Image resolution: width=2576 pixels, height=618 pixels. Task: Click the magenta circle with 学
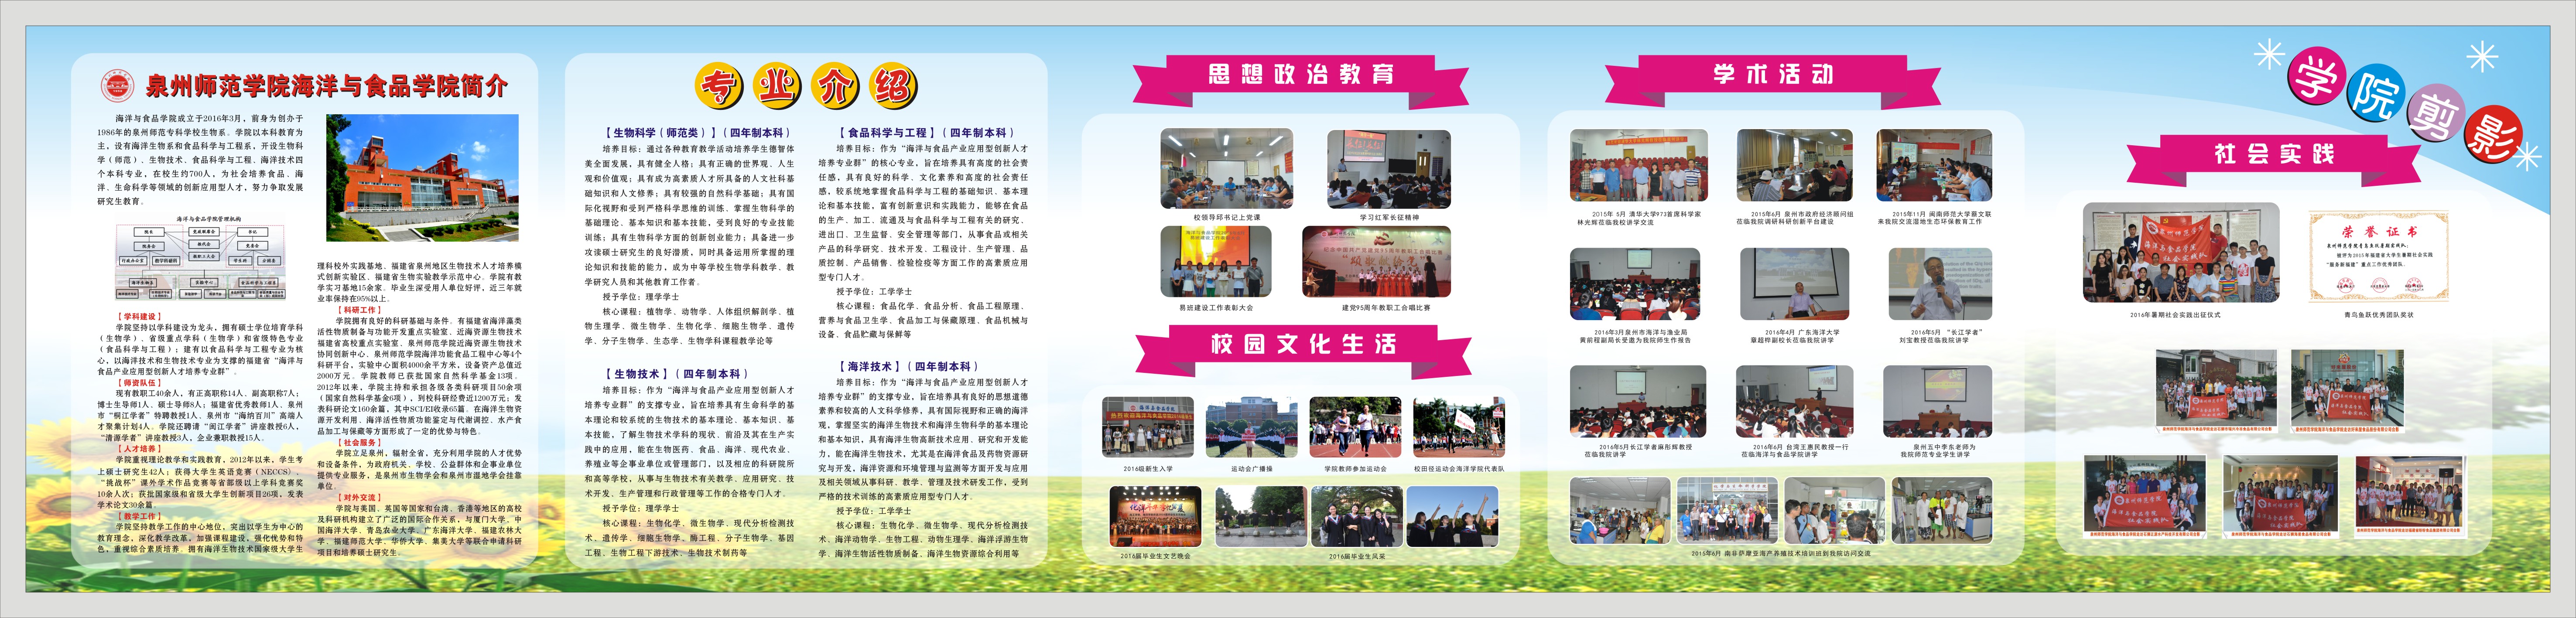[2316, 76]
